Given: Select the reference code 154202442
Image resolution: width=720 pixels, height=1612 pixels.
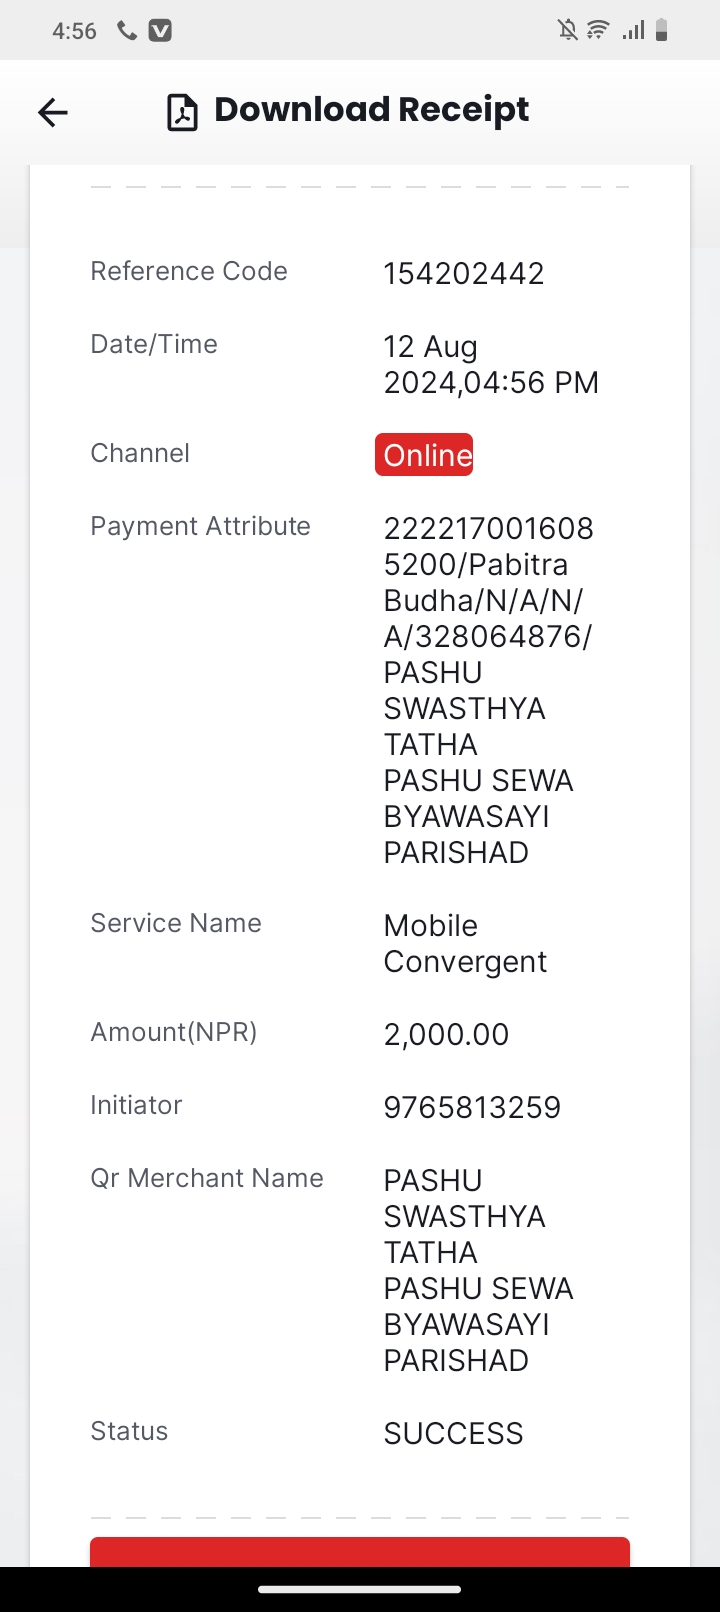Looking at the screenshot, I should point(464,273).
